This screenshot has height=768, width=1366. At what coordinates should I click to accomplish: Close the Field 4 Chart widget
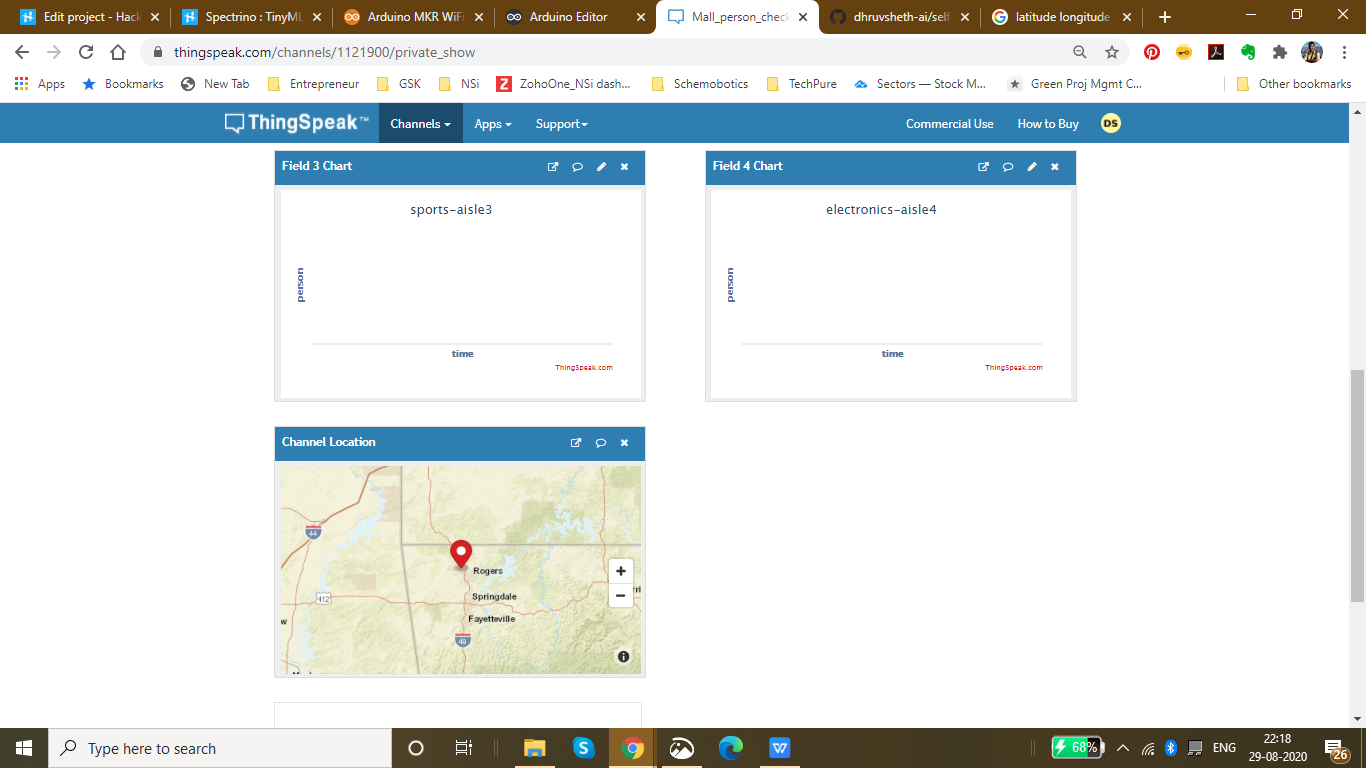(x=1054, y=167)
